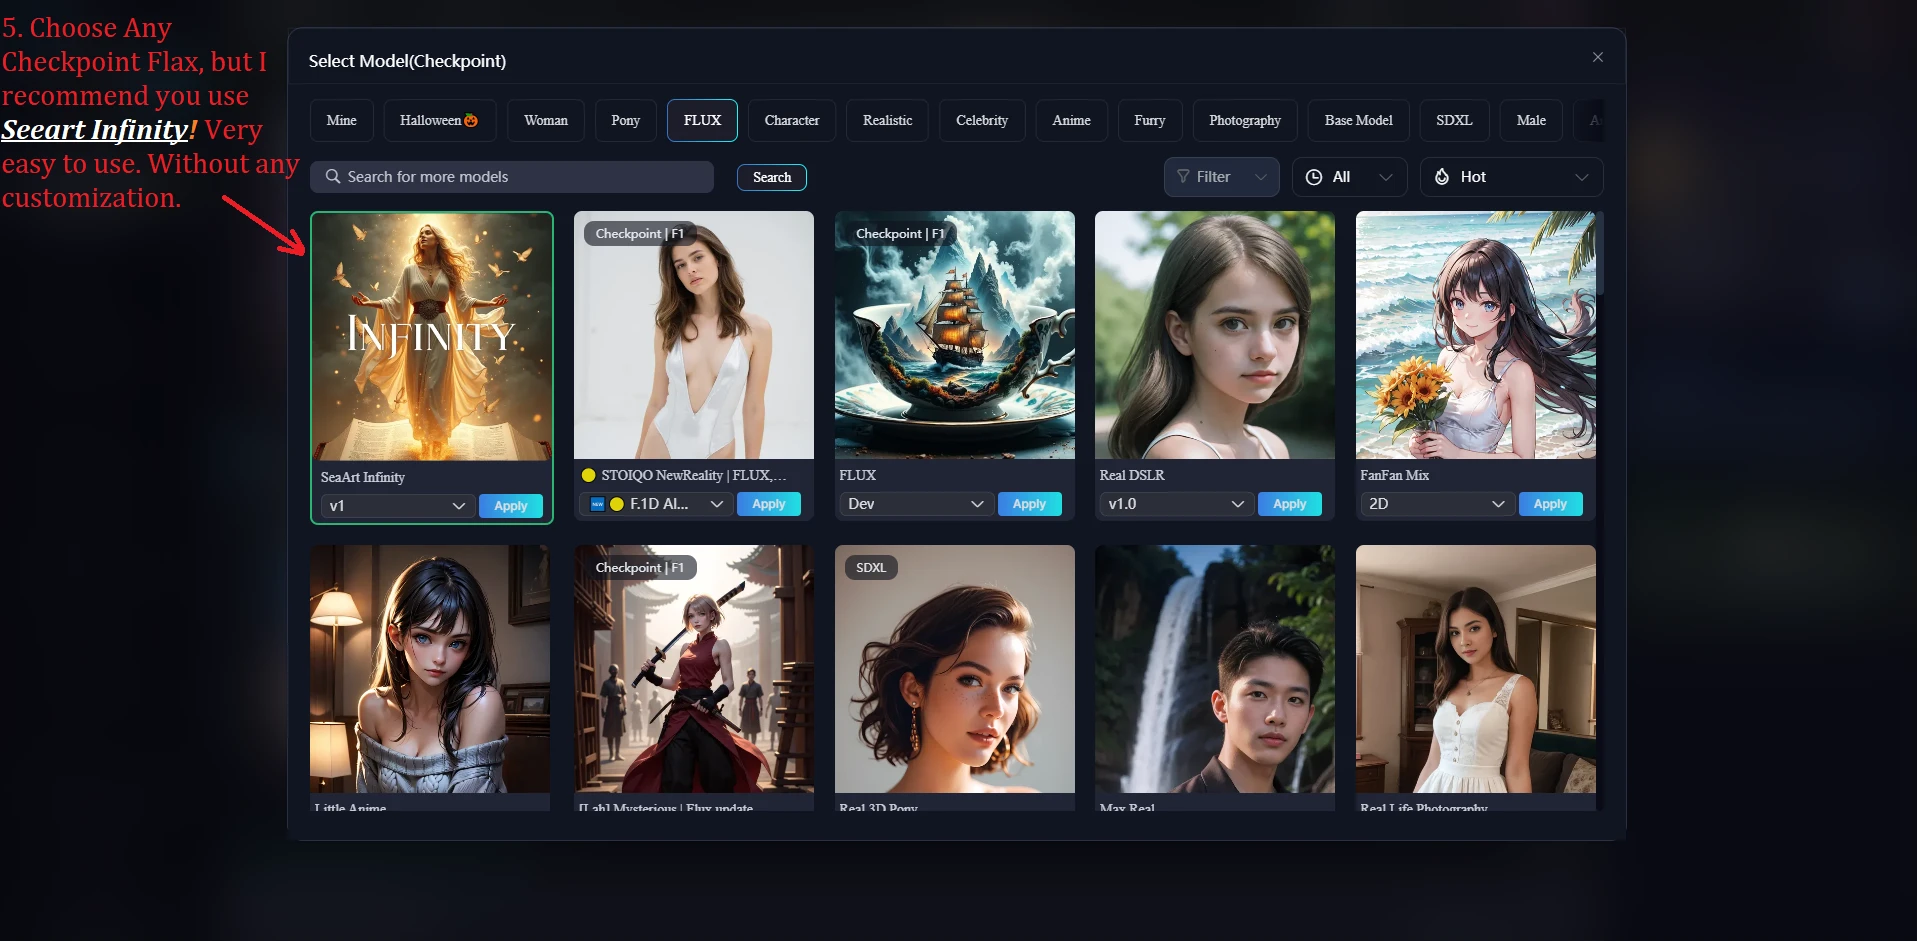The height and width of the screenshot is (942, 1918).
Task: Click the search magnifier icon
Action: coord(333,176)
